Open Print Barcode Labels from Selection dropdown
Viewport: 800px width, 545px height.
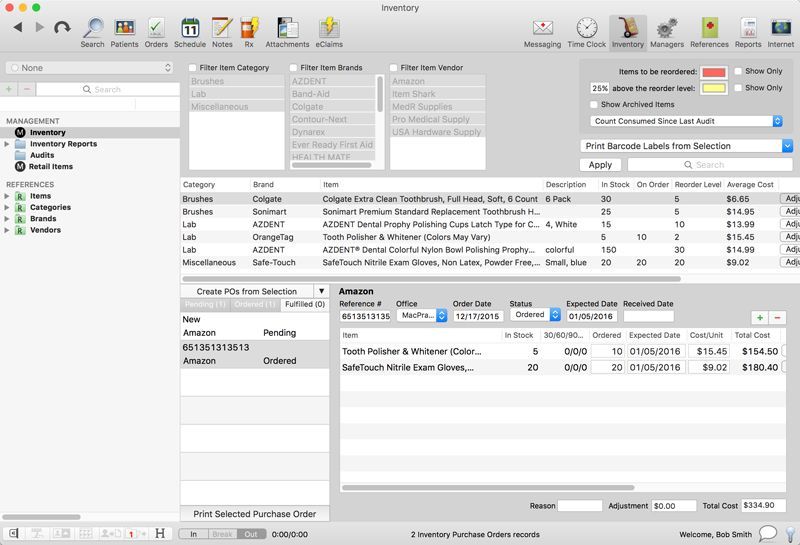(686, 146)
